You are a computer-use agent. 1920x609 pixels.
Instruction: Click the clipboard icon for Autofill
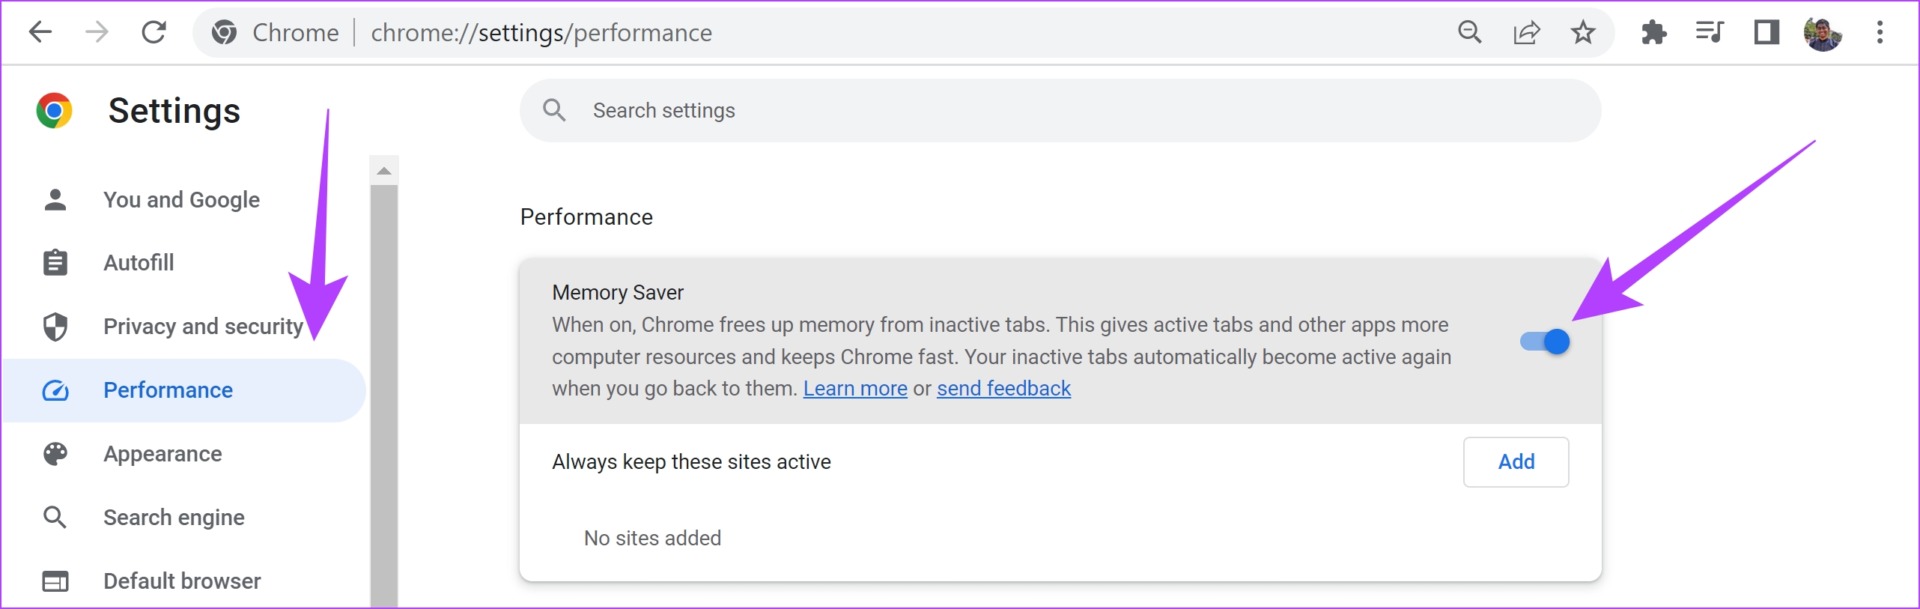tap(55, 263)
